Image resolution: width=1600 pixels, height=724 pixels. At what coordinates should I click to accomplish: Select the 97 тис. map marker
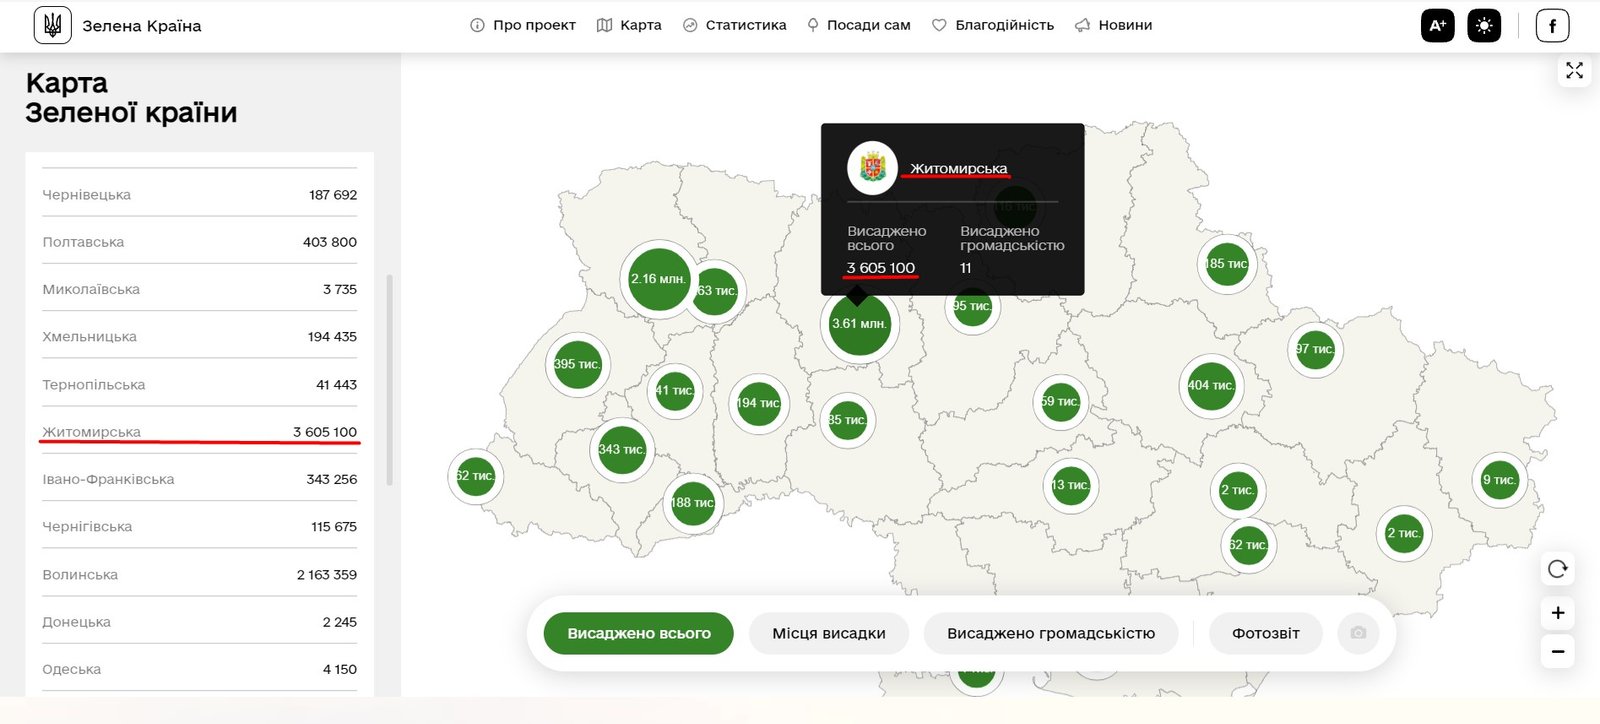(x=1315, y=349)
